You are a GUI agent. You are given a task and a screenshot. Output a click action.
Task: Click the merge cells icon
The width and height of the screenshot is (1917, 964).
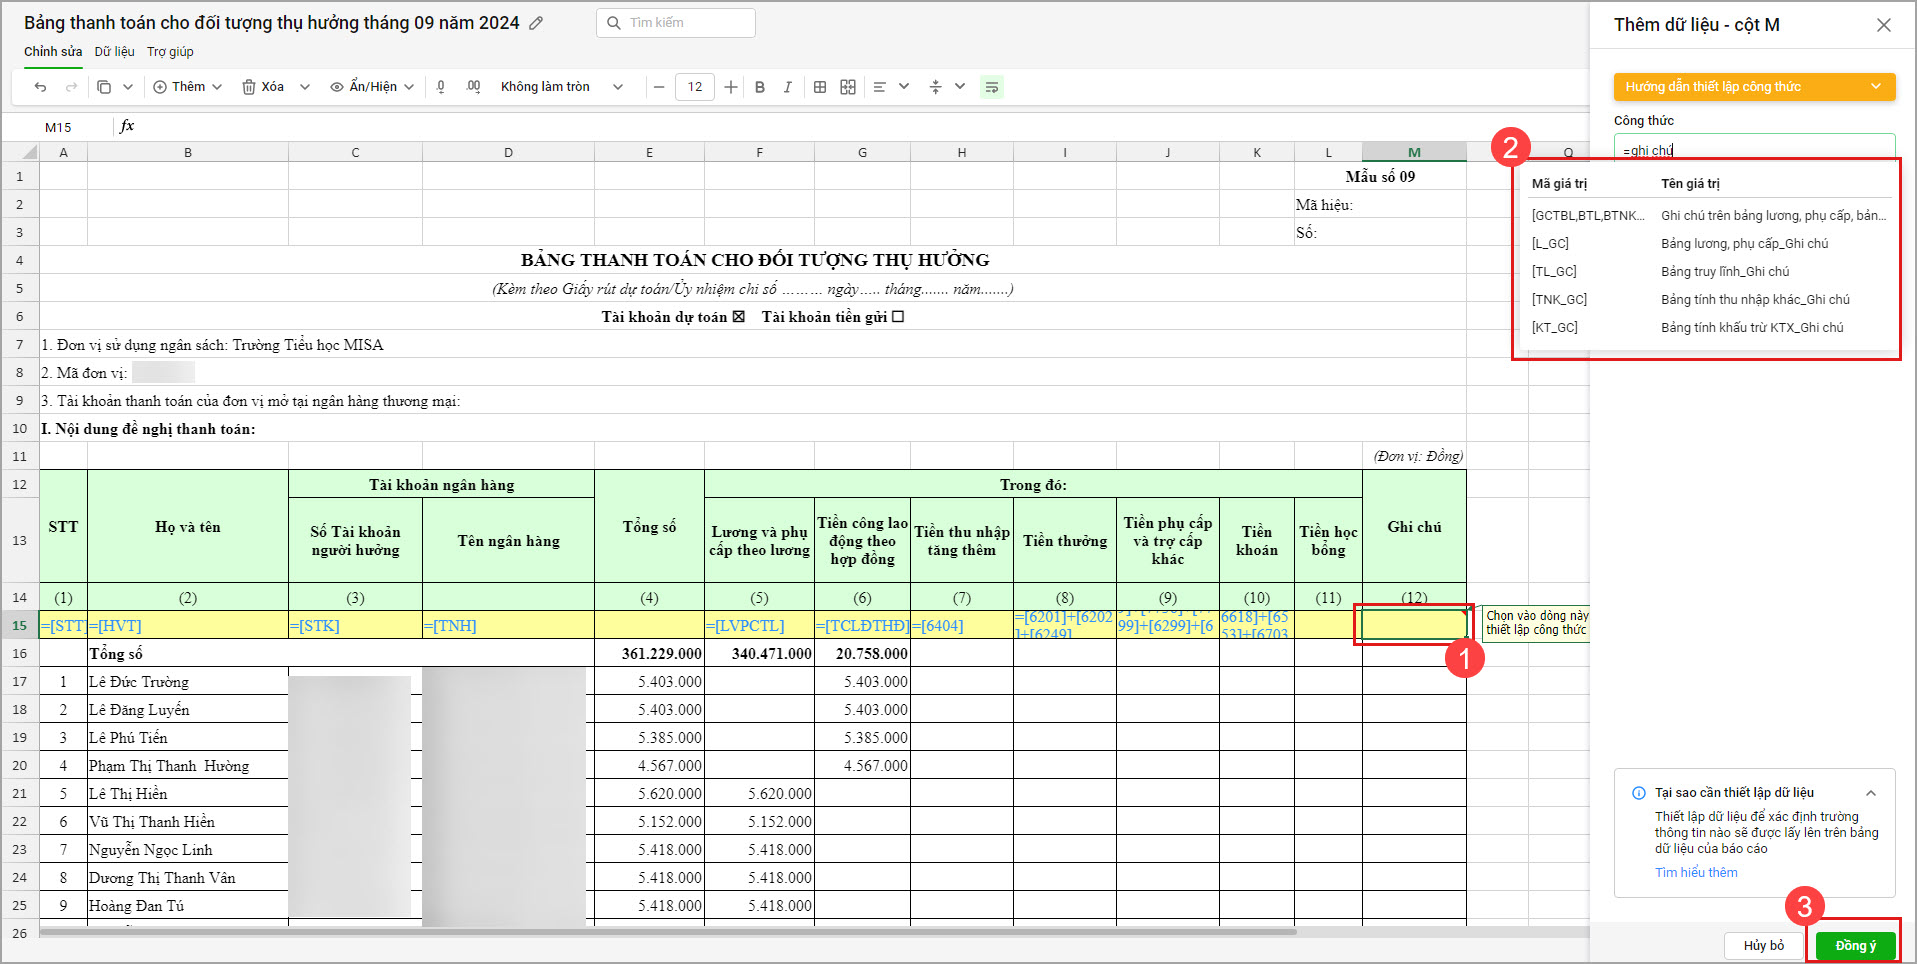(848, 87)
